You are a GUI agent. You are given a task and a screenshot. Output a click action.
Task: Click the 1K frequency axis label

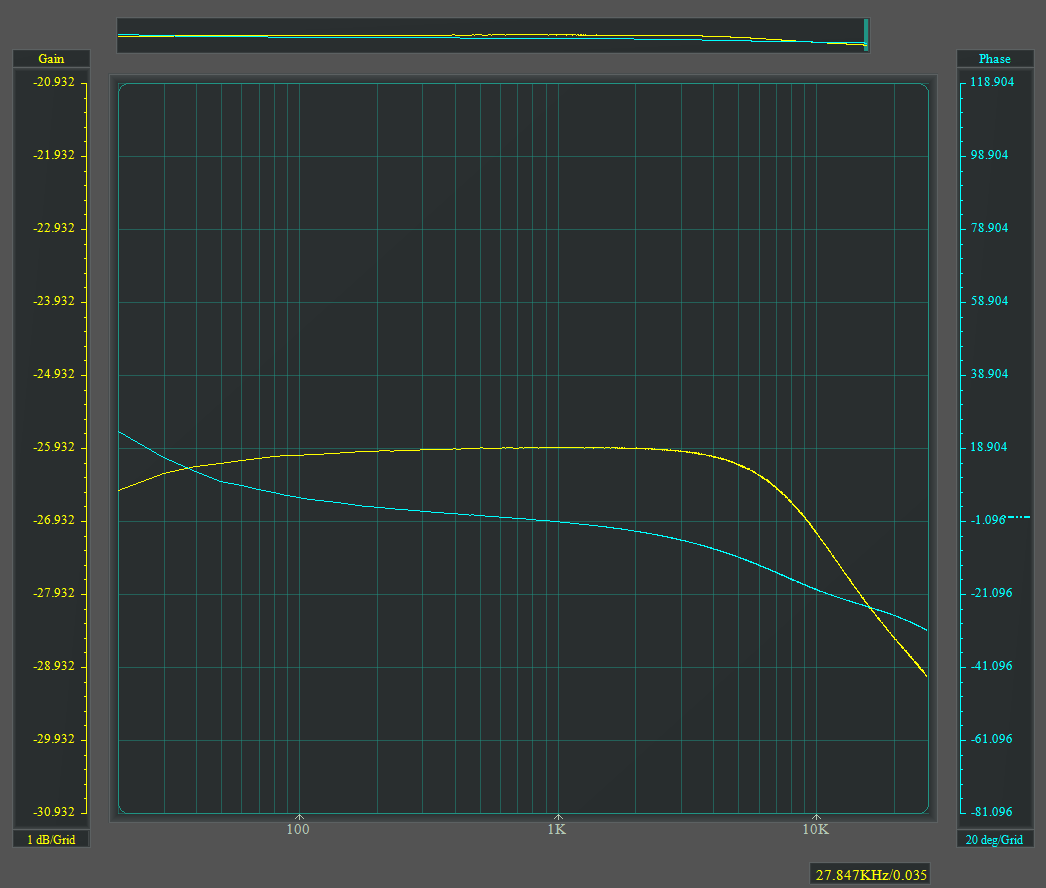pyautogui.click(x=557, y=829)
